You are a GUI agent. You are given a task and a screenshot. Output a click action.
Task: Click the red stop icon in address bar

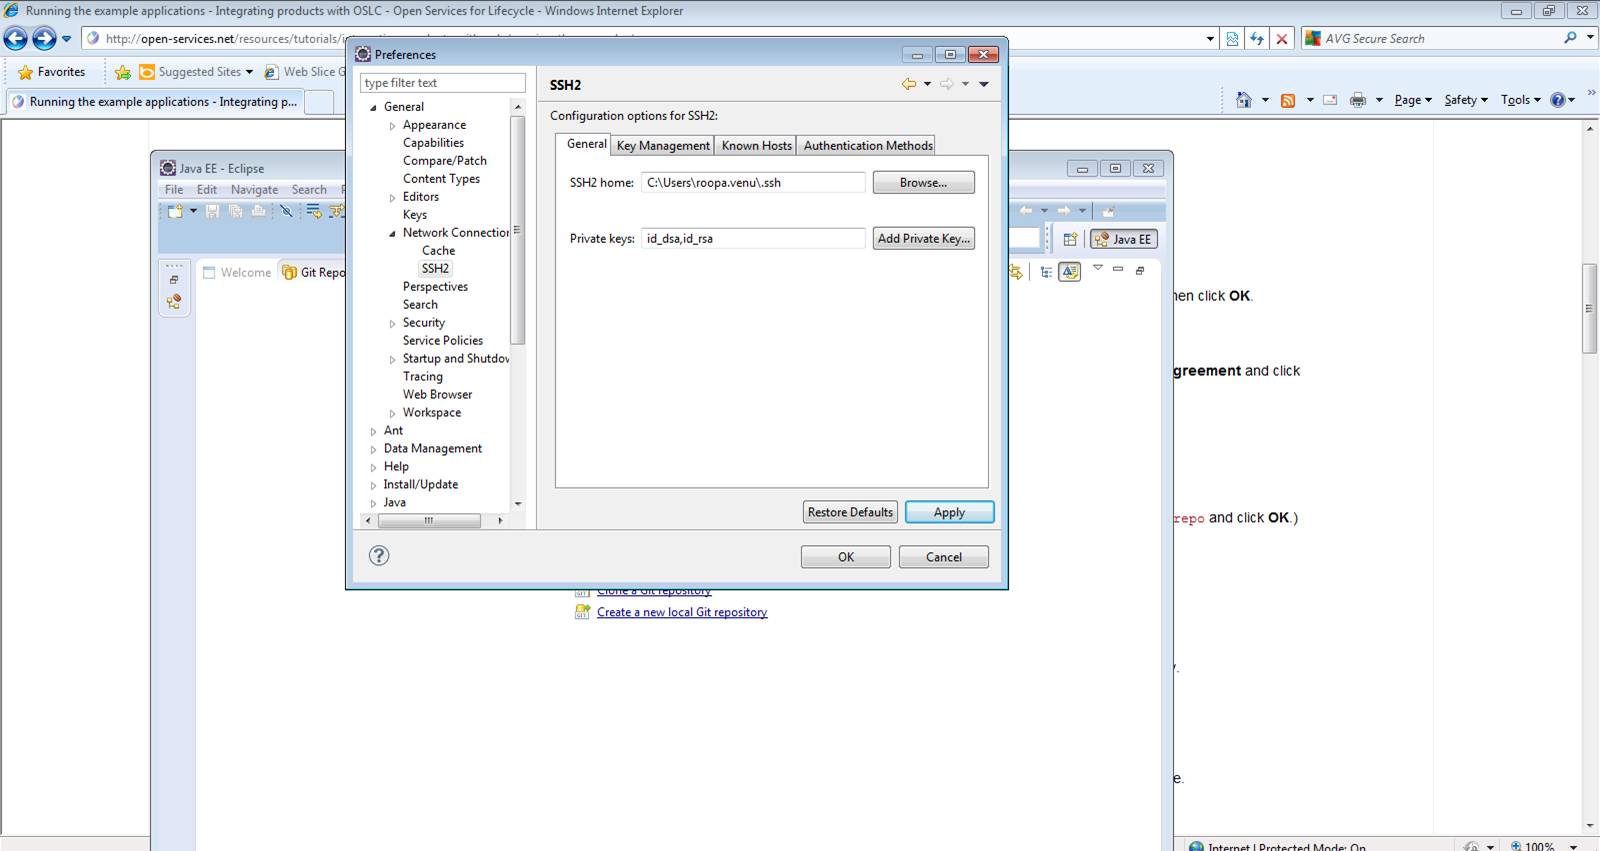pos(1282,39)
